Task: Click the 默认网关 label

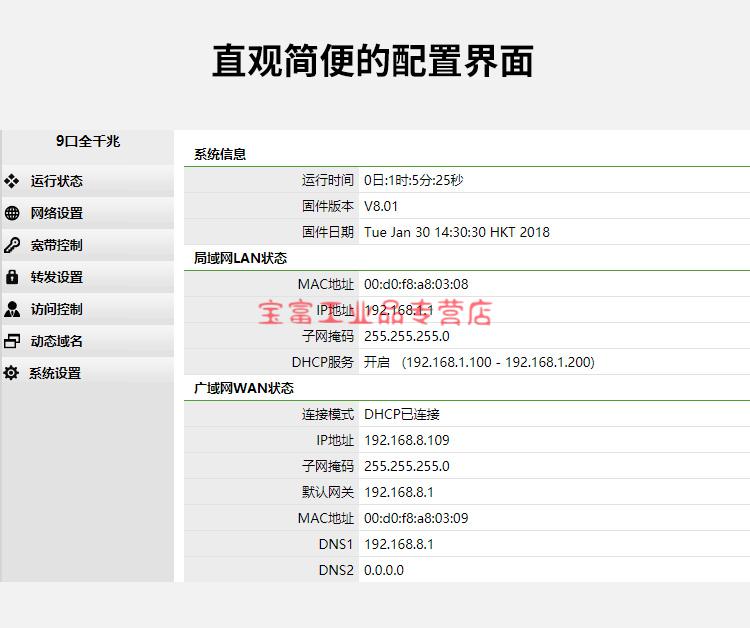Action: click(x=328, y=492)
